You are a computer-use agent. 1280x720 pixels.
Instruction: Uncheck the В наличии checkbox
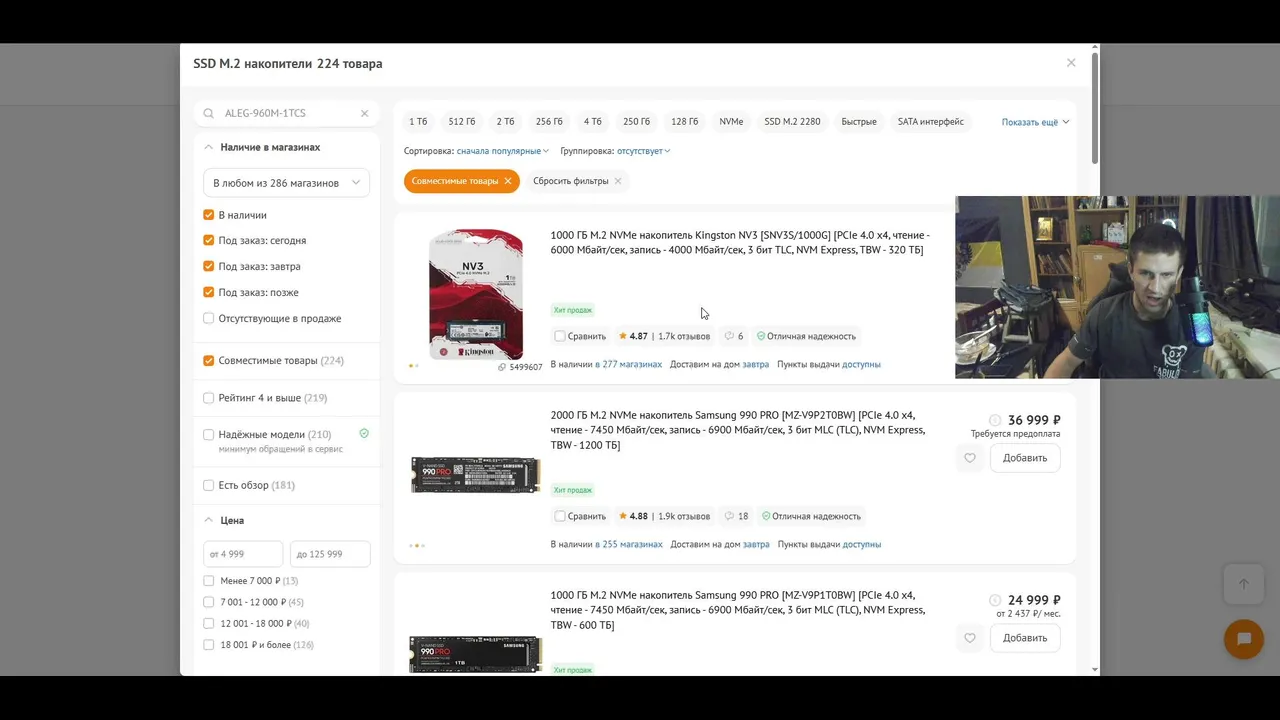click(209, 215)
